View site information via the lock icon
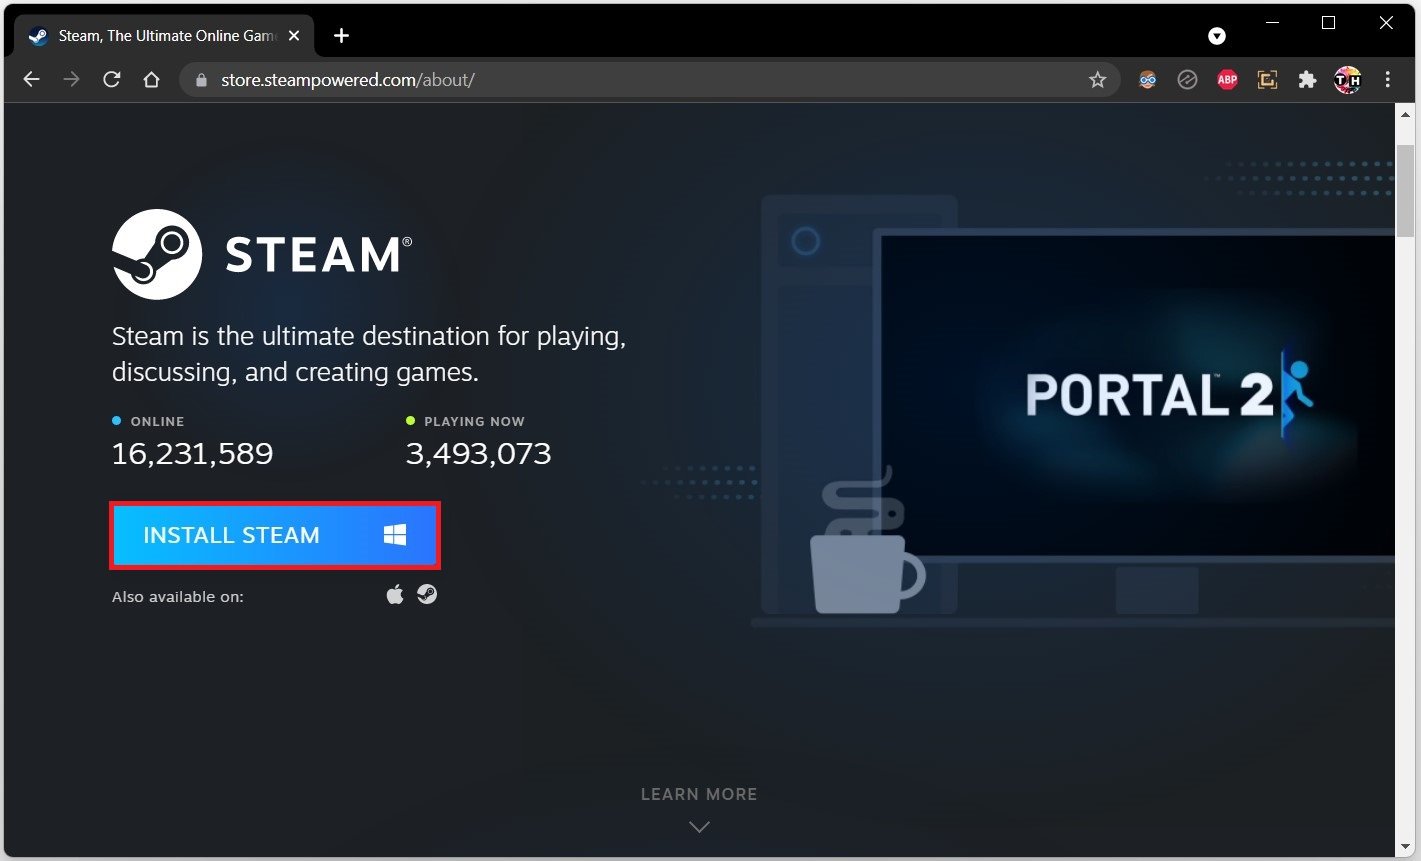The height and width of the screenshot is (861, 1421). pos(201,80)
